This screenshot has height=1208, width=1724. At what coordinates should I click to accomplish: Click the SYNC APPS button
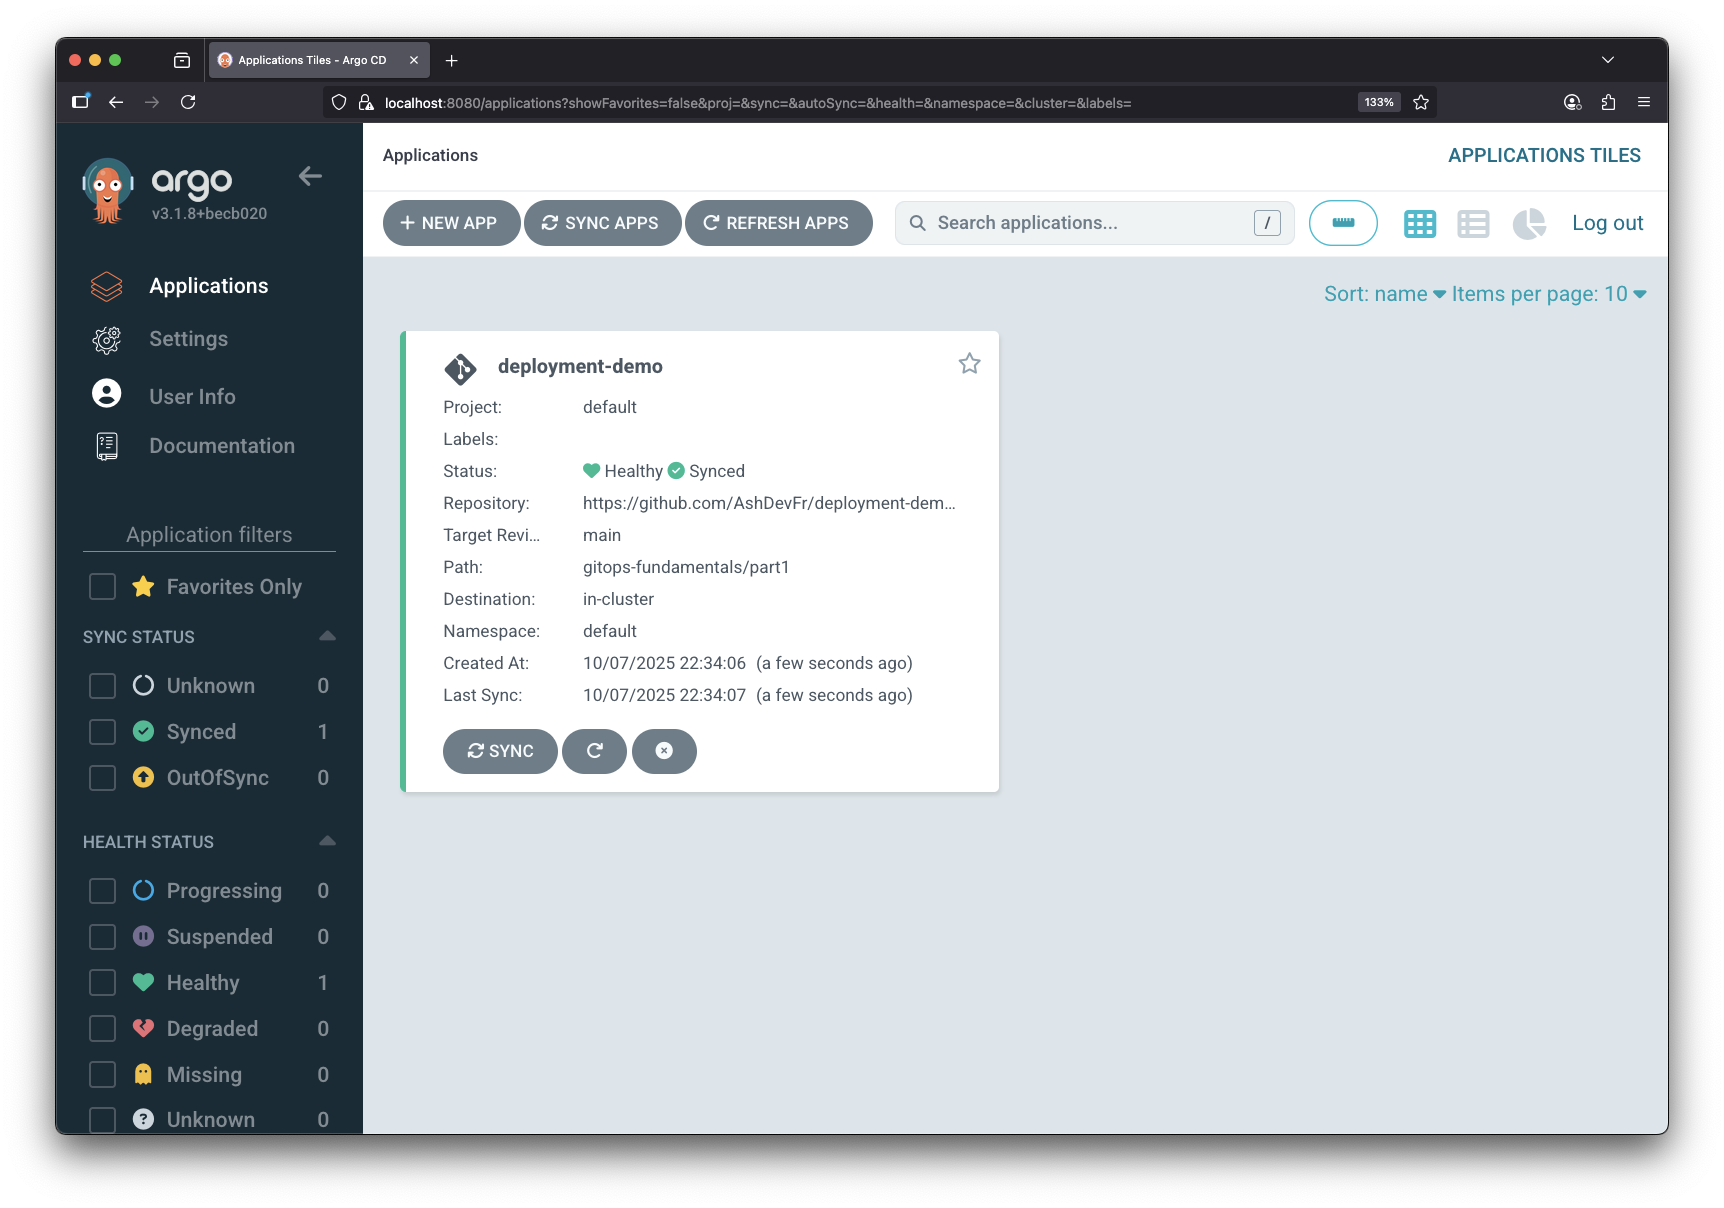pyautogui.click(x=602, y=223)
